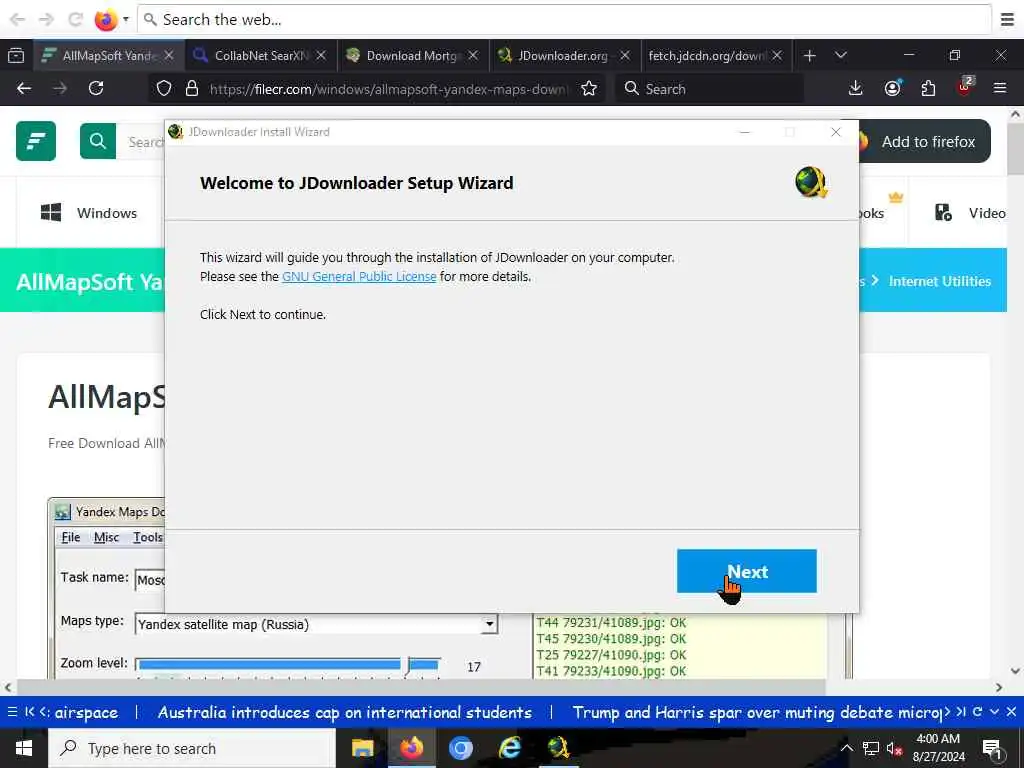Click the muted volume tray icon

pyautogui.click(x=894, y=749)
